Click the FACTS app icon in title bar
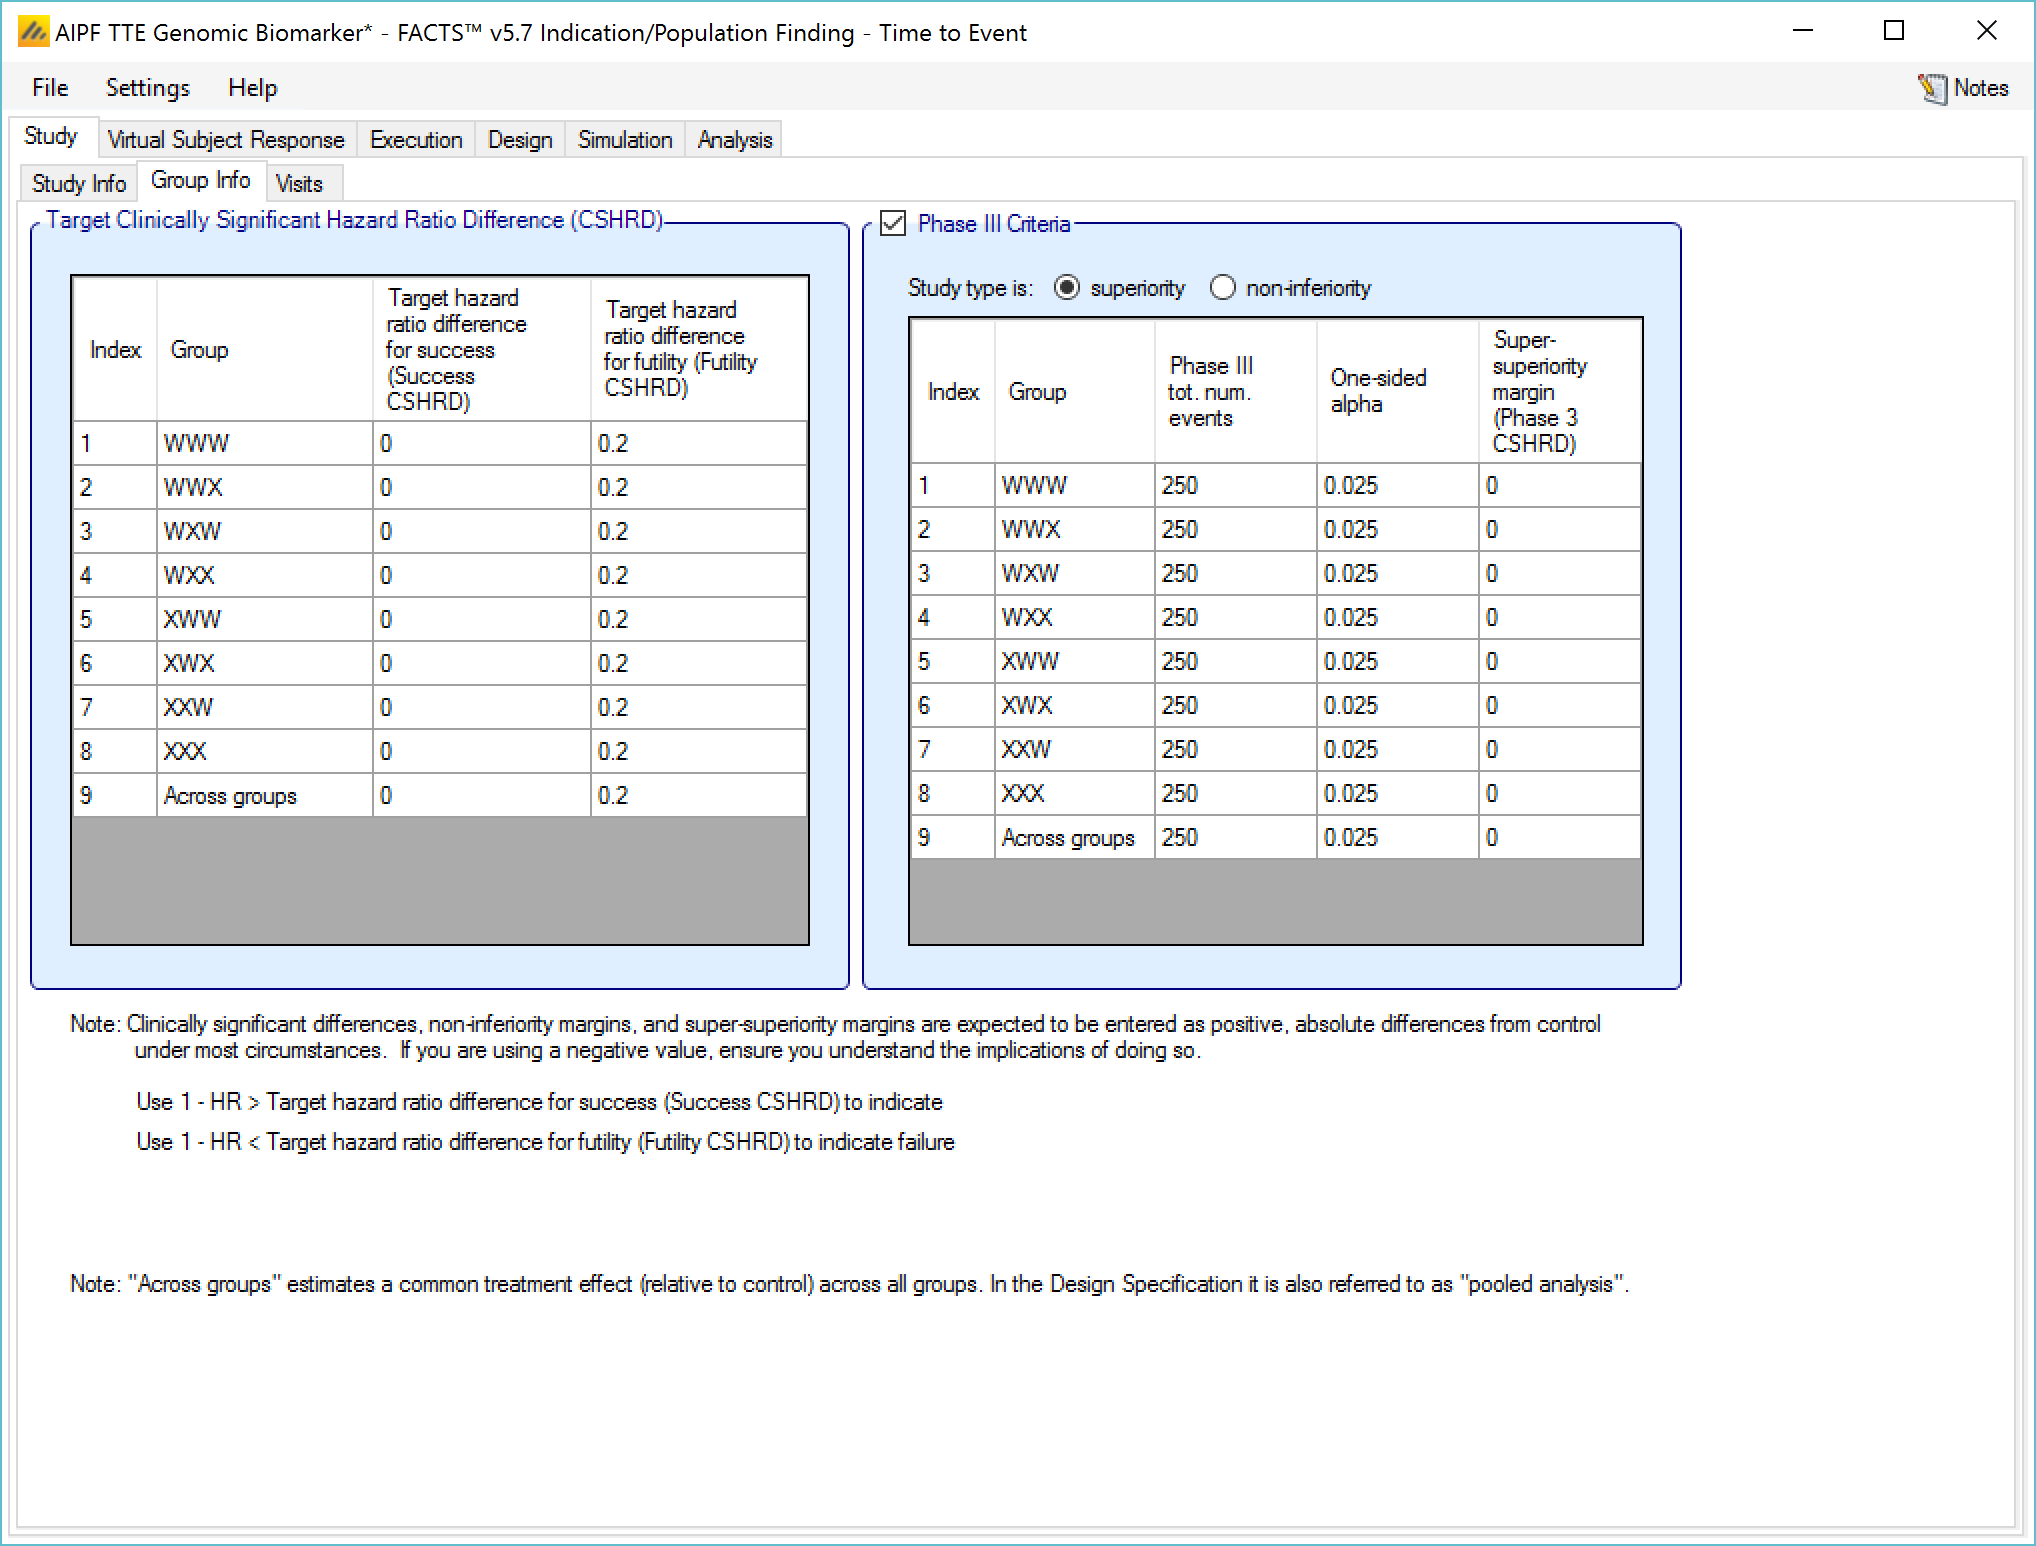 click(33, 33)
